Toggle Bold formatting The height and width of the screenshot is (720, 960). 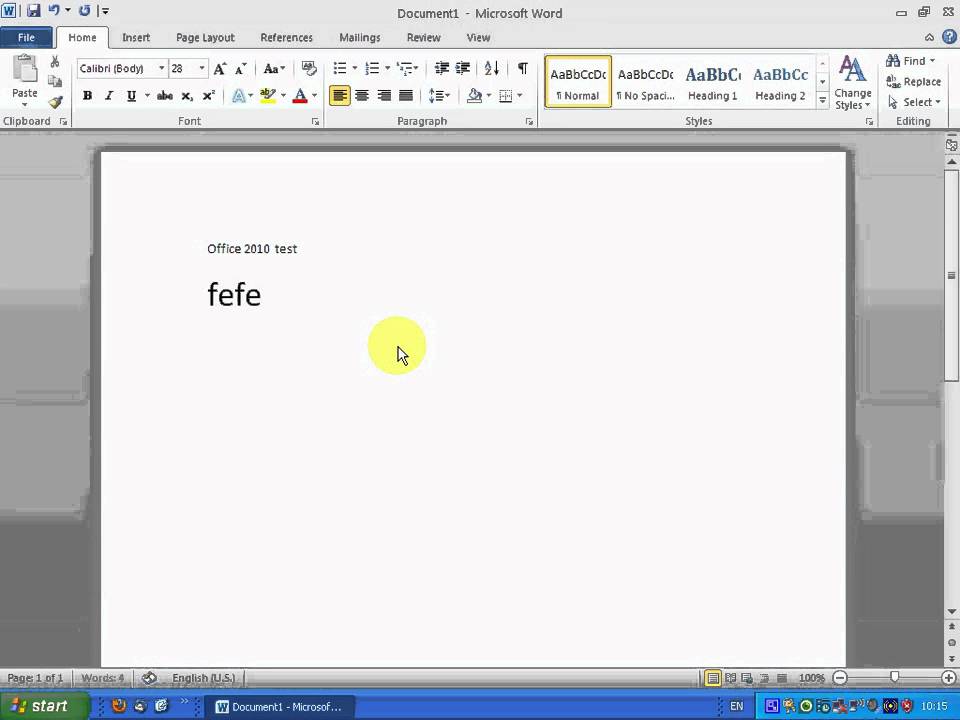coord(88,96)
